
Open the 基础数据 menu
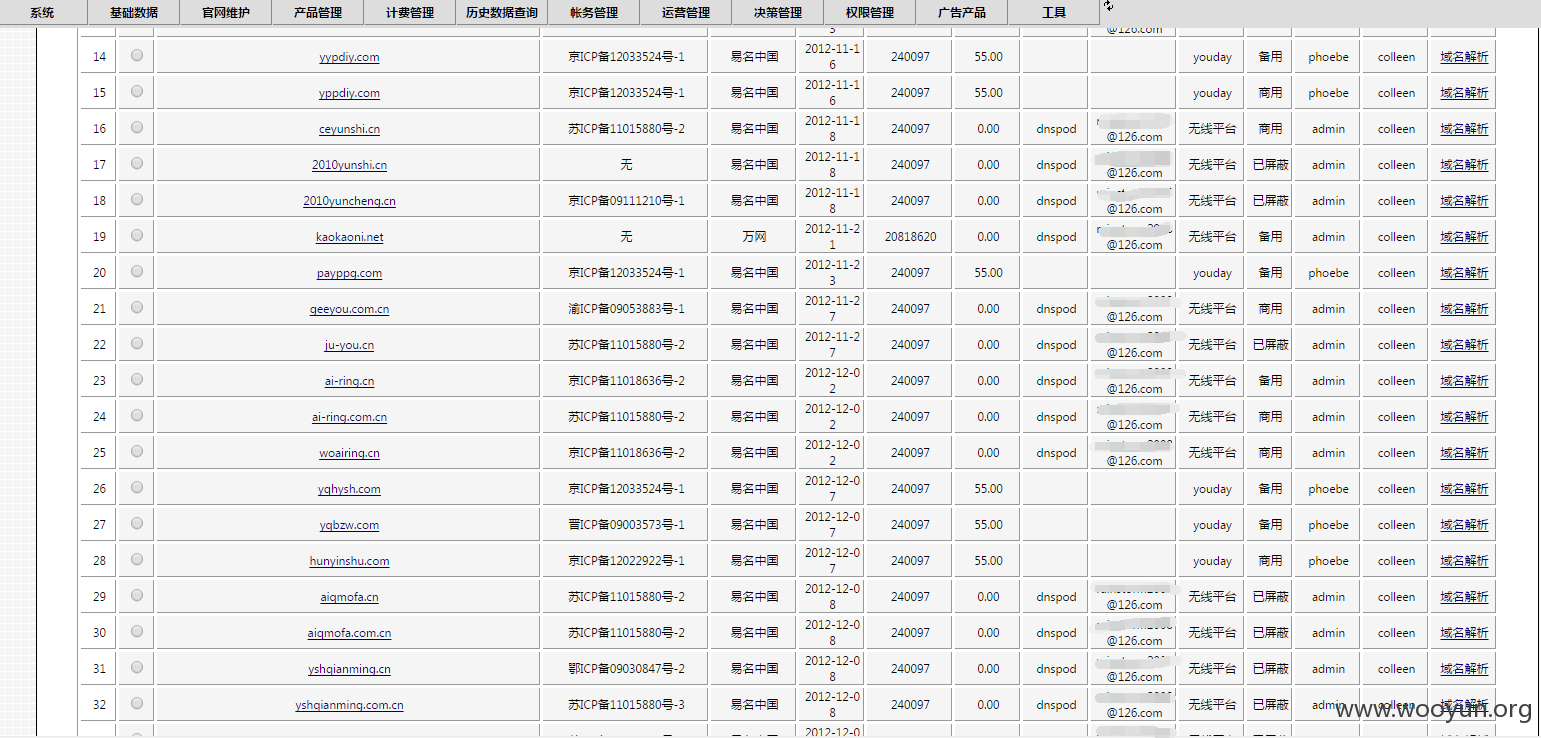(134, 12)
